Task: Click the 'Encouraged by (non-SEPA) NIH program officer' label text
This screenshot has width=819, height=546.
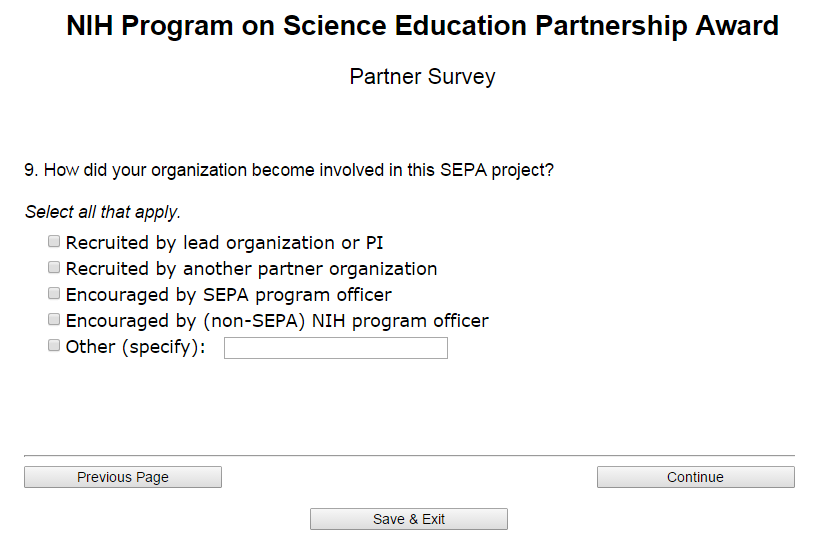Action: pos(277,321)
